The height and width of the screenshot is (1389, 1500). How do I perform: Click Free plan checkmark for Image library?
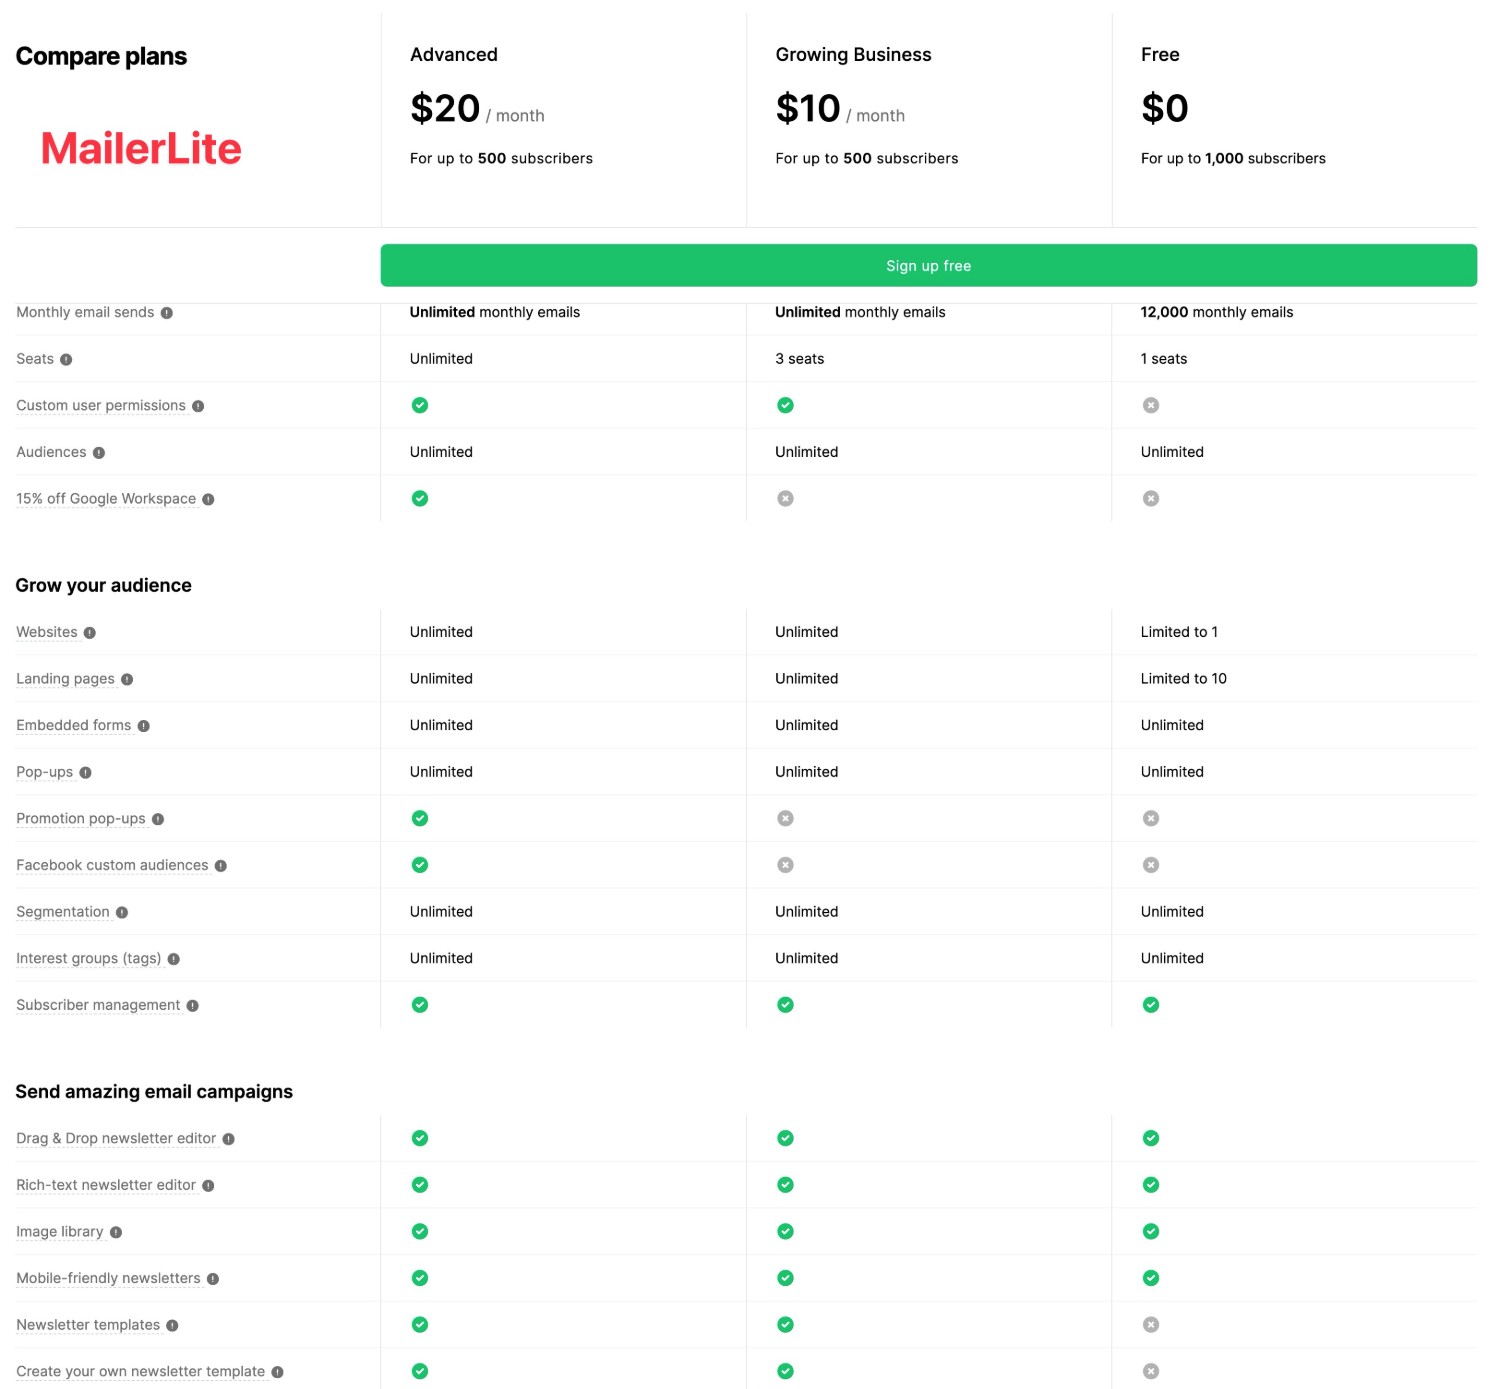point(1151,1231)
